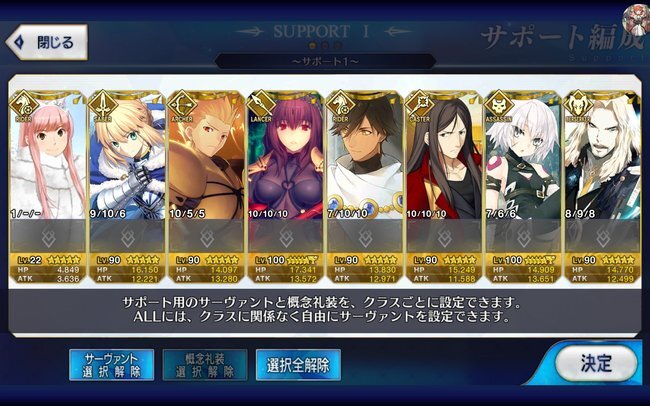The width and height of the screenshot is (650, 406).
Task: Tap the player avatar at top right
Action: tap(637, 21)
